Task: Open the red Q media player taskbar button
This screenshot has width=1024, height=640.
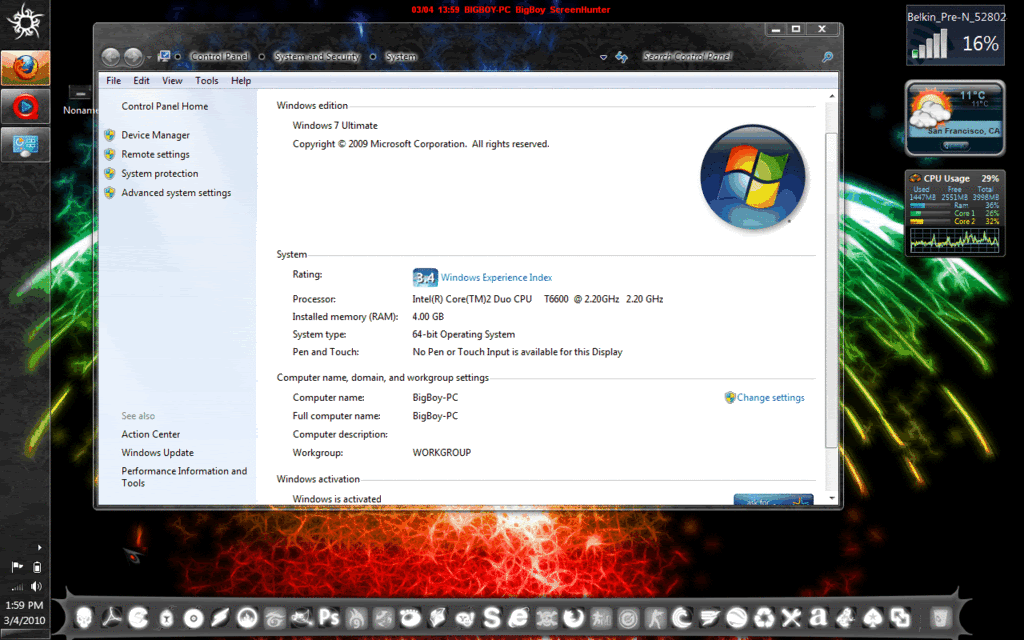Action: pos(25,106)
